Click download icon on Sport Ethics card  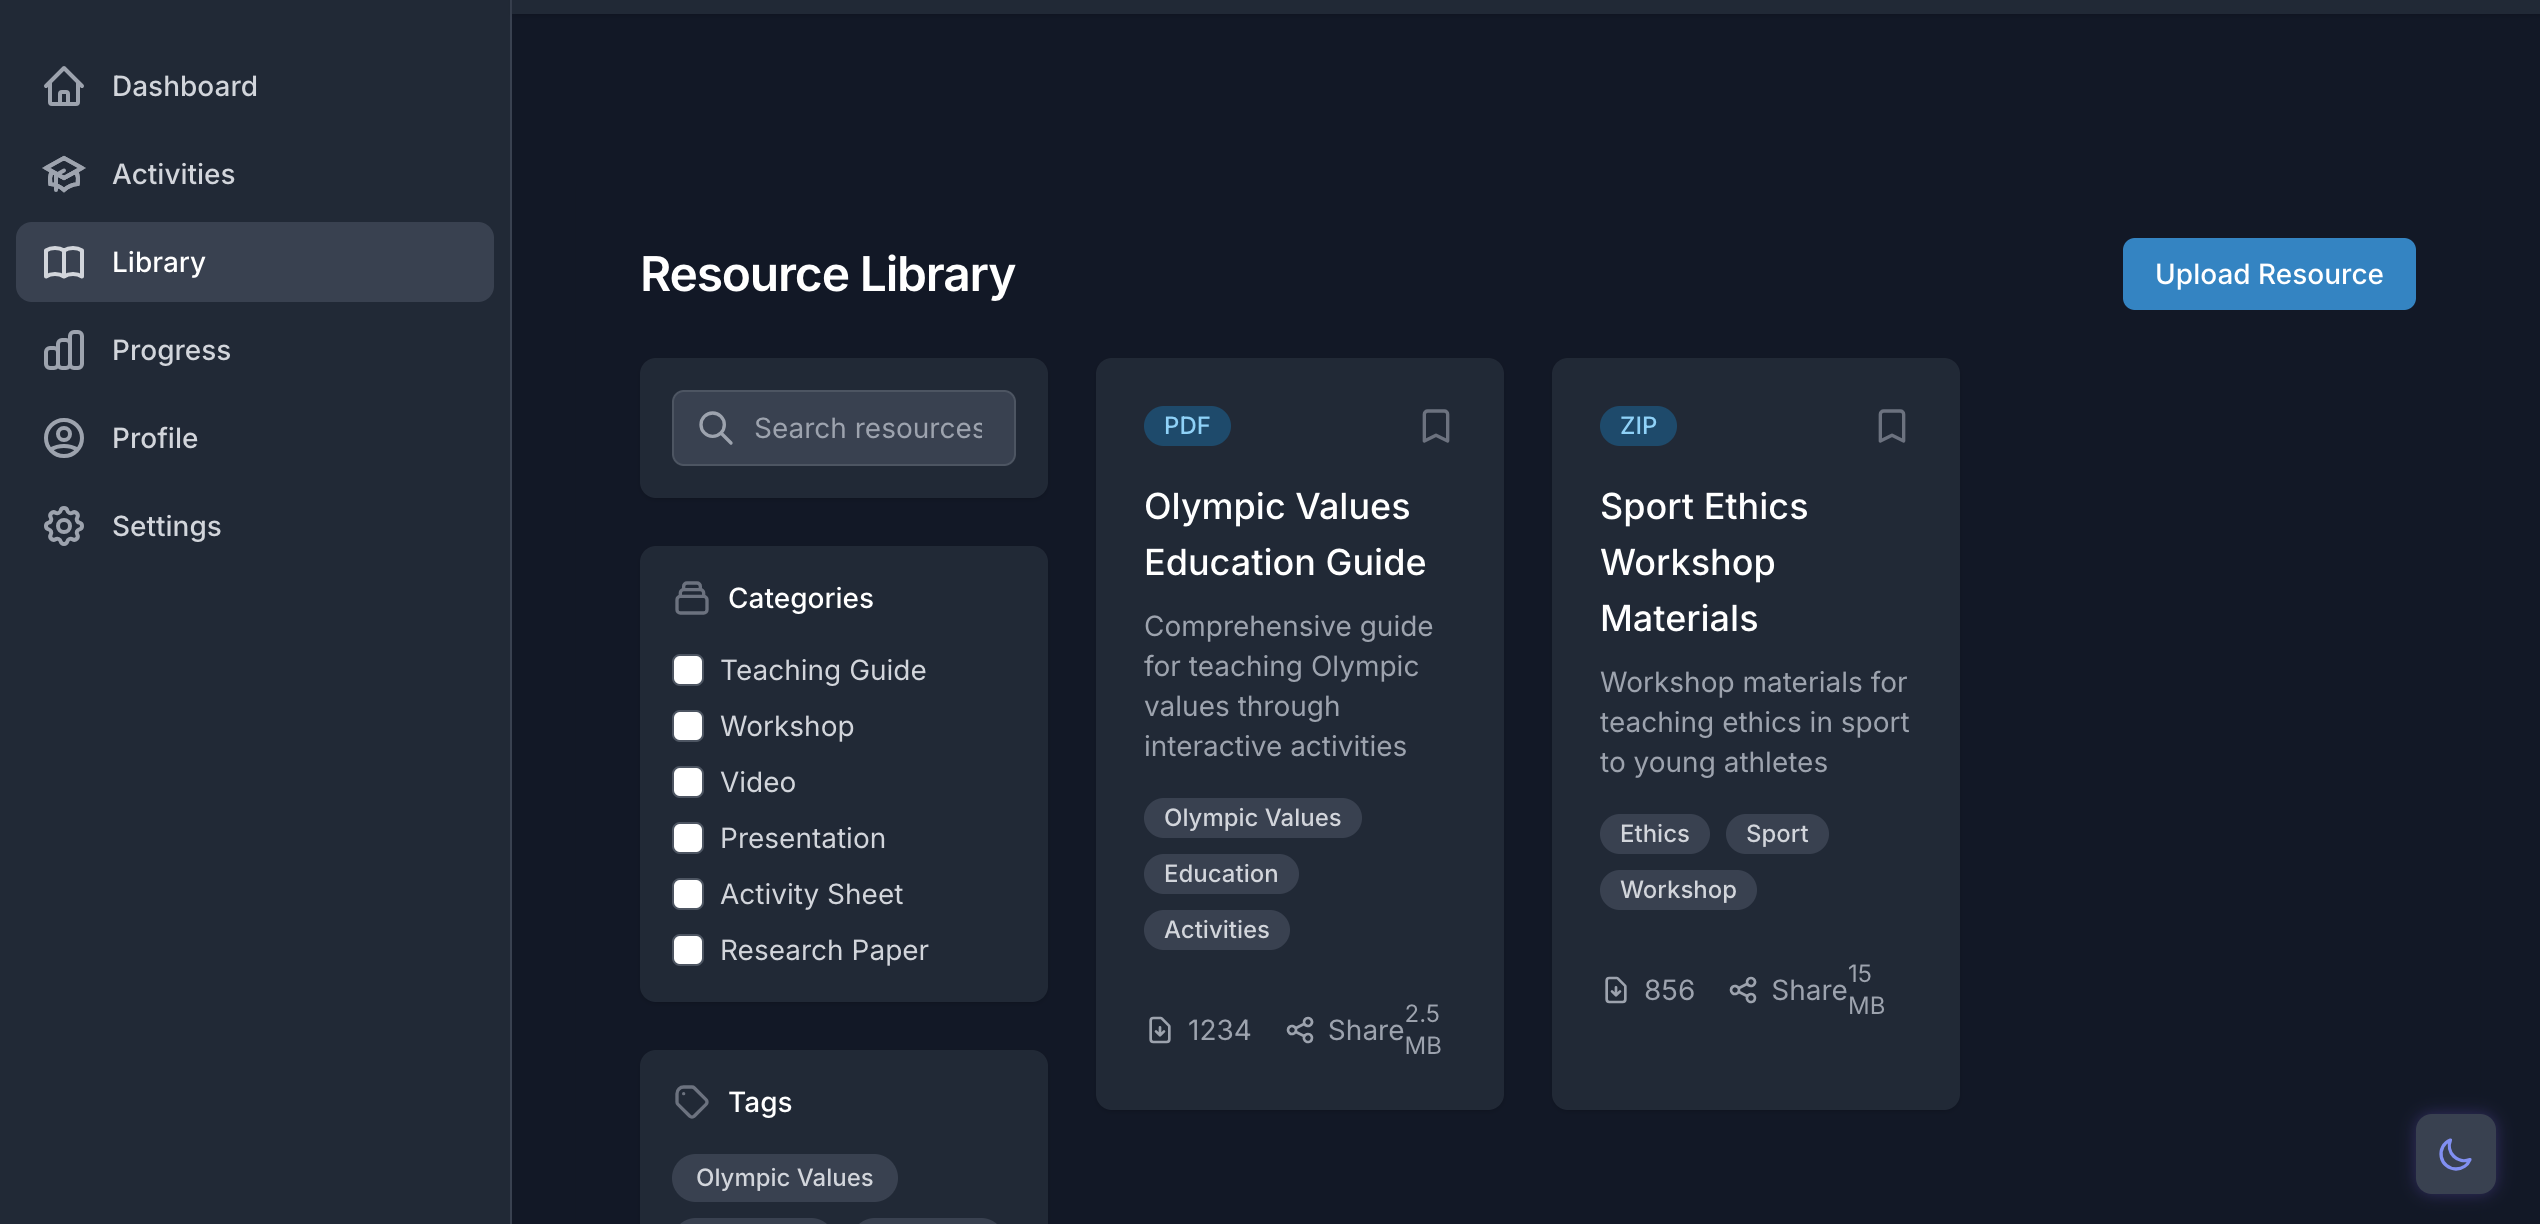click(1615, 990)
